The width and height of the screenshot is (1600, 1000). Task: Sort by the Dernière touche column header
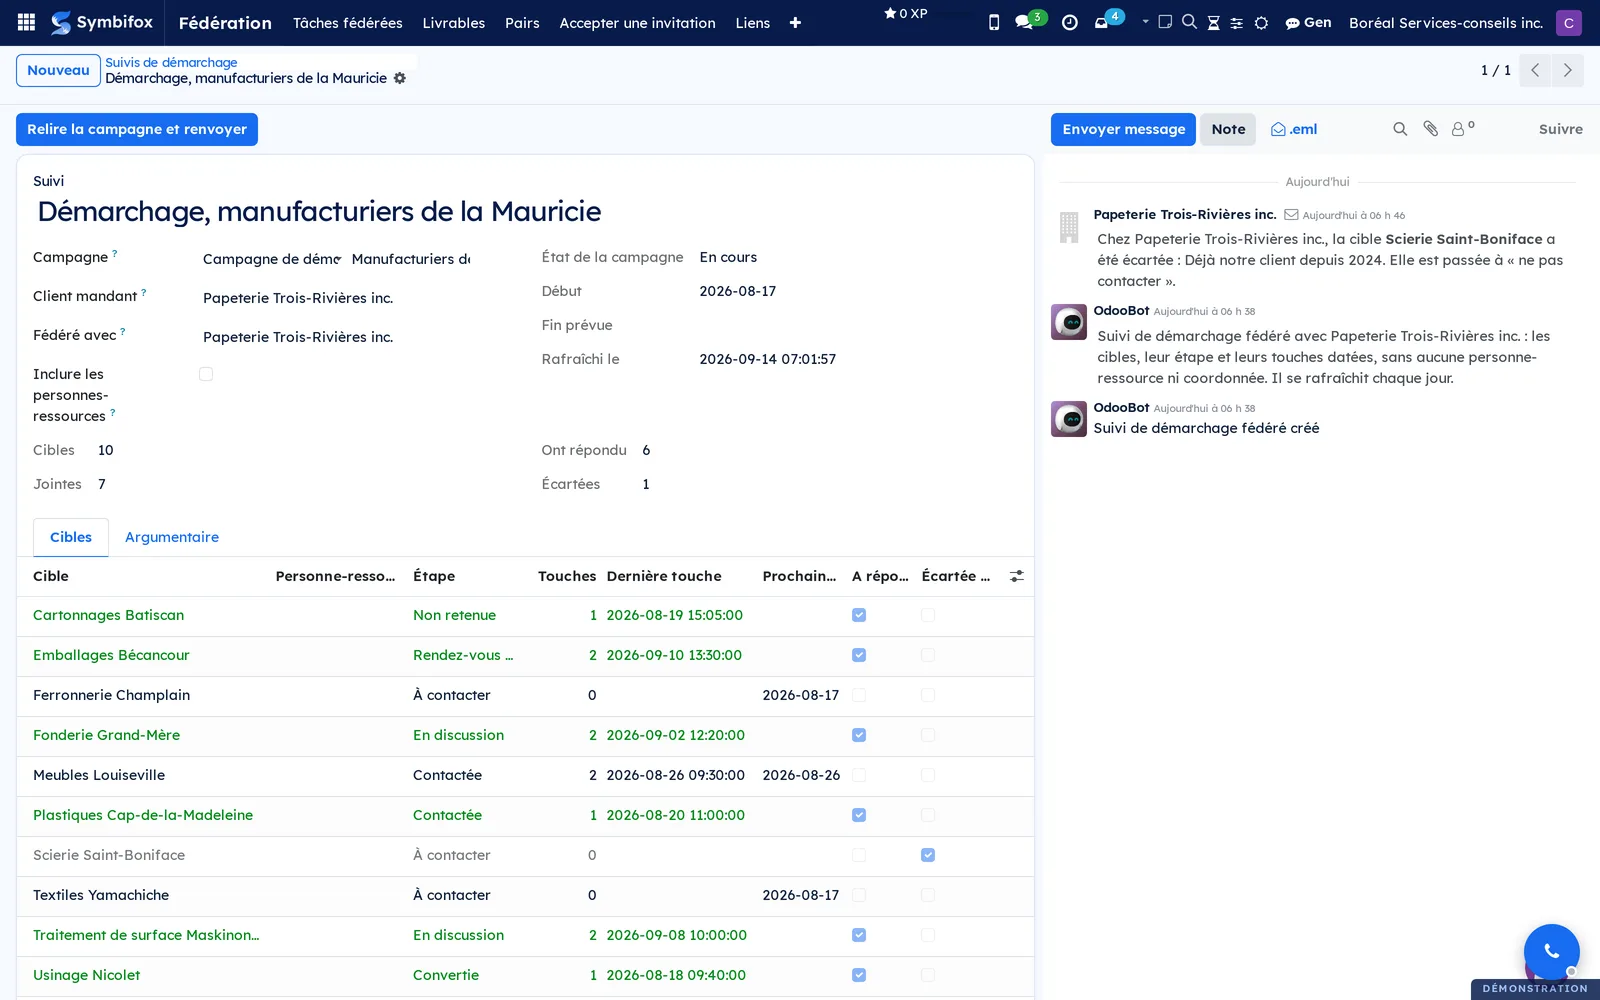tap(664, 576)
